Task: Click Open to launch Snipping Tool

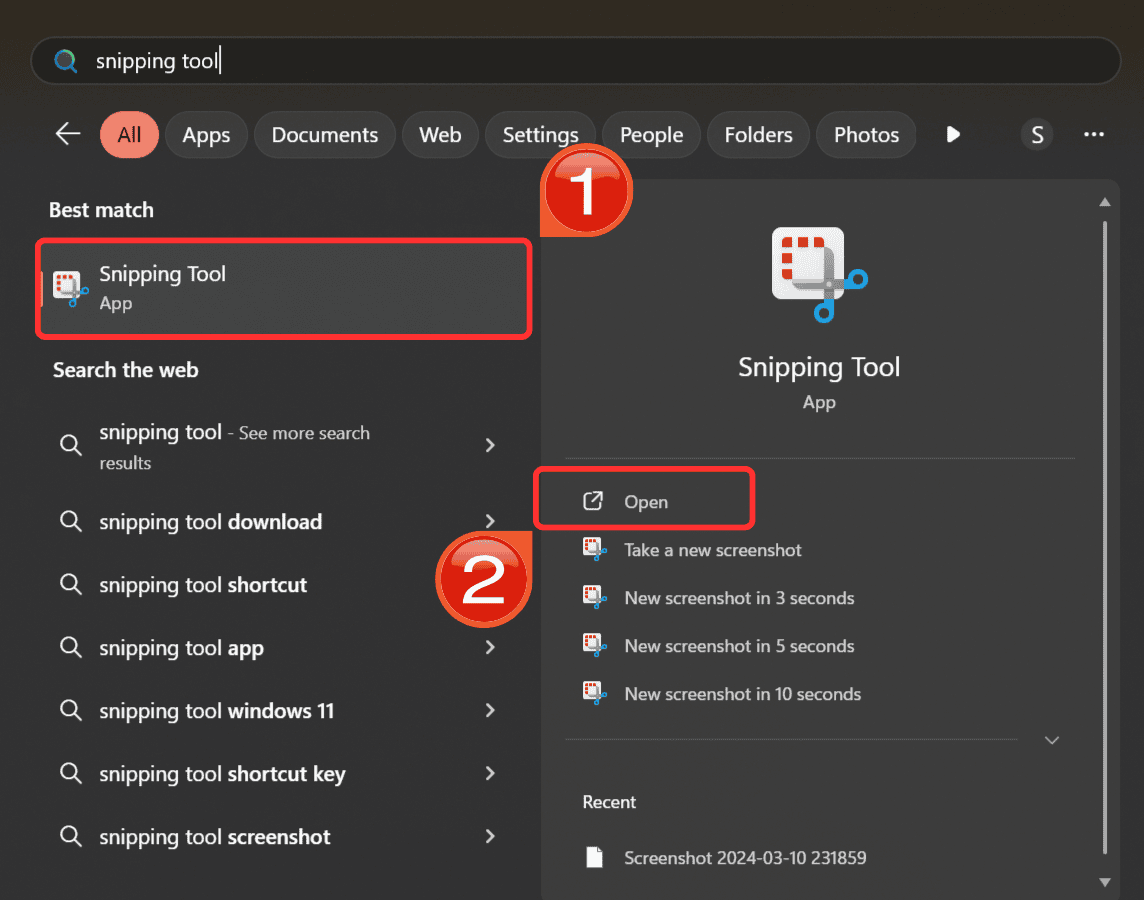Action: point(645,502)
